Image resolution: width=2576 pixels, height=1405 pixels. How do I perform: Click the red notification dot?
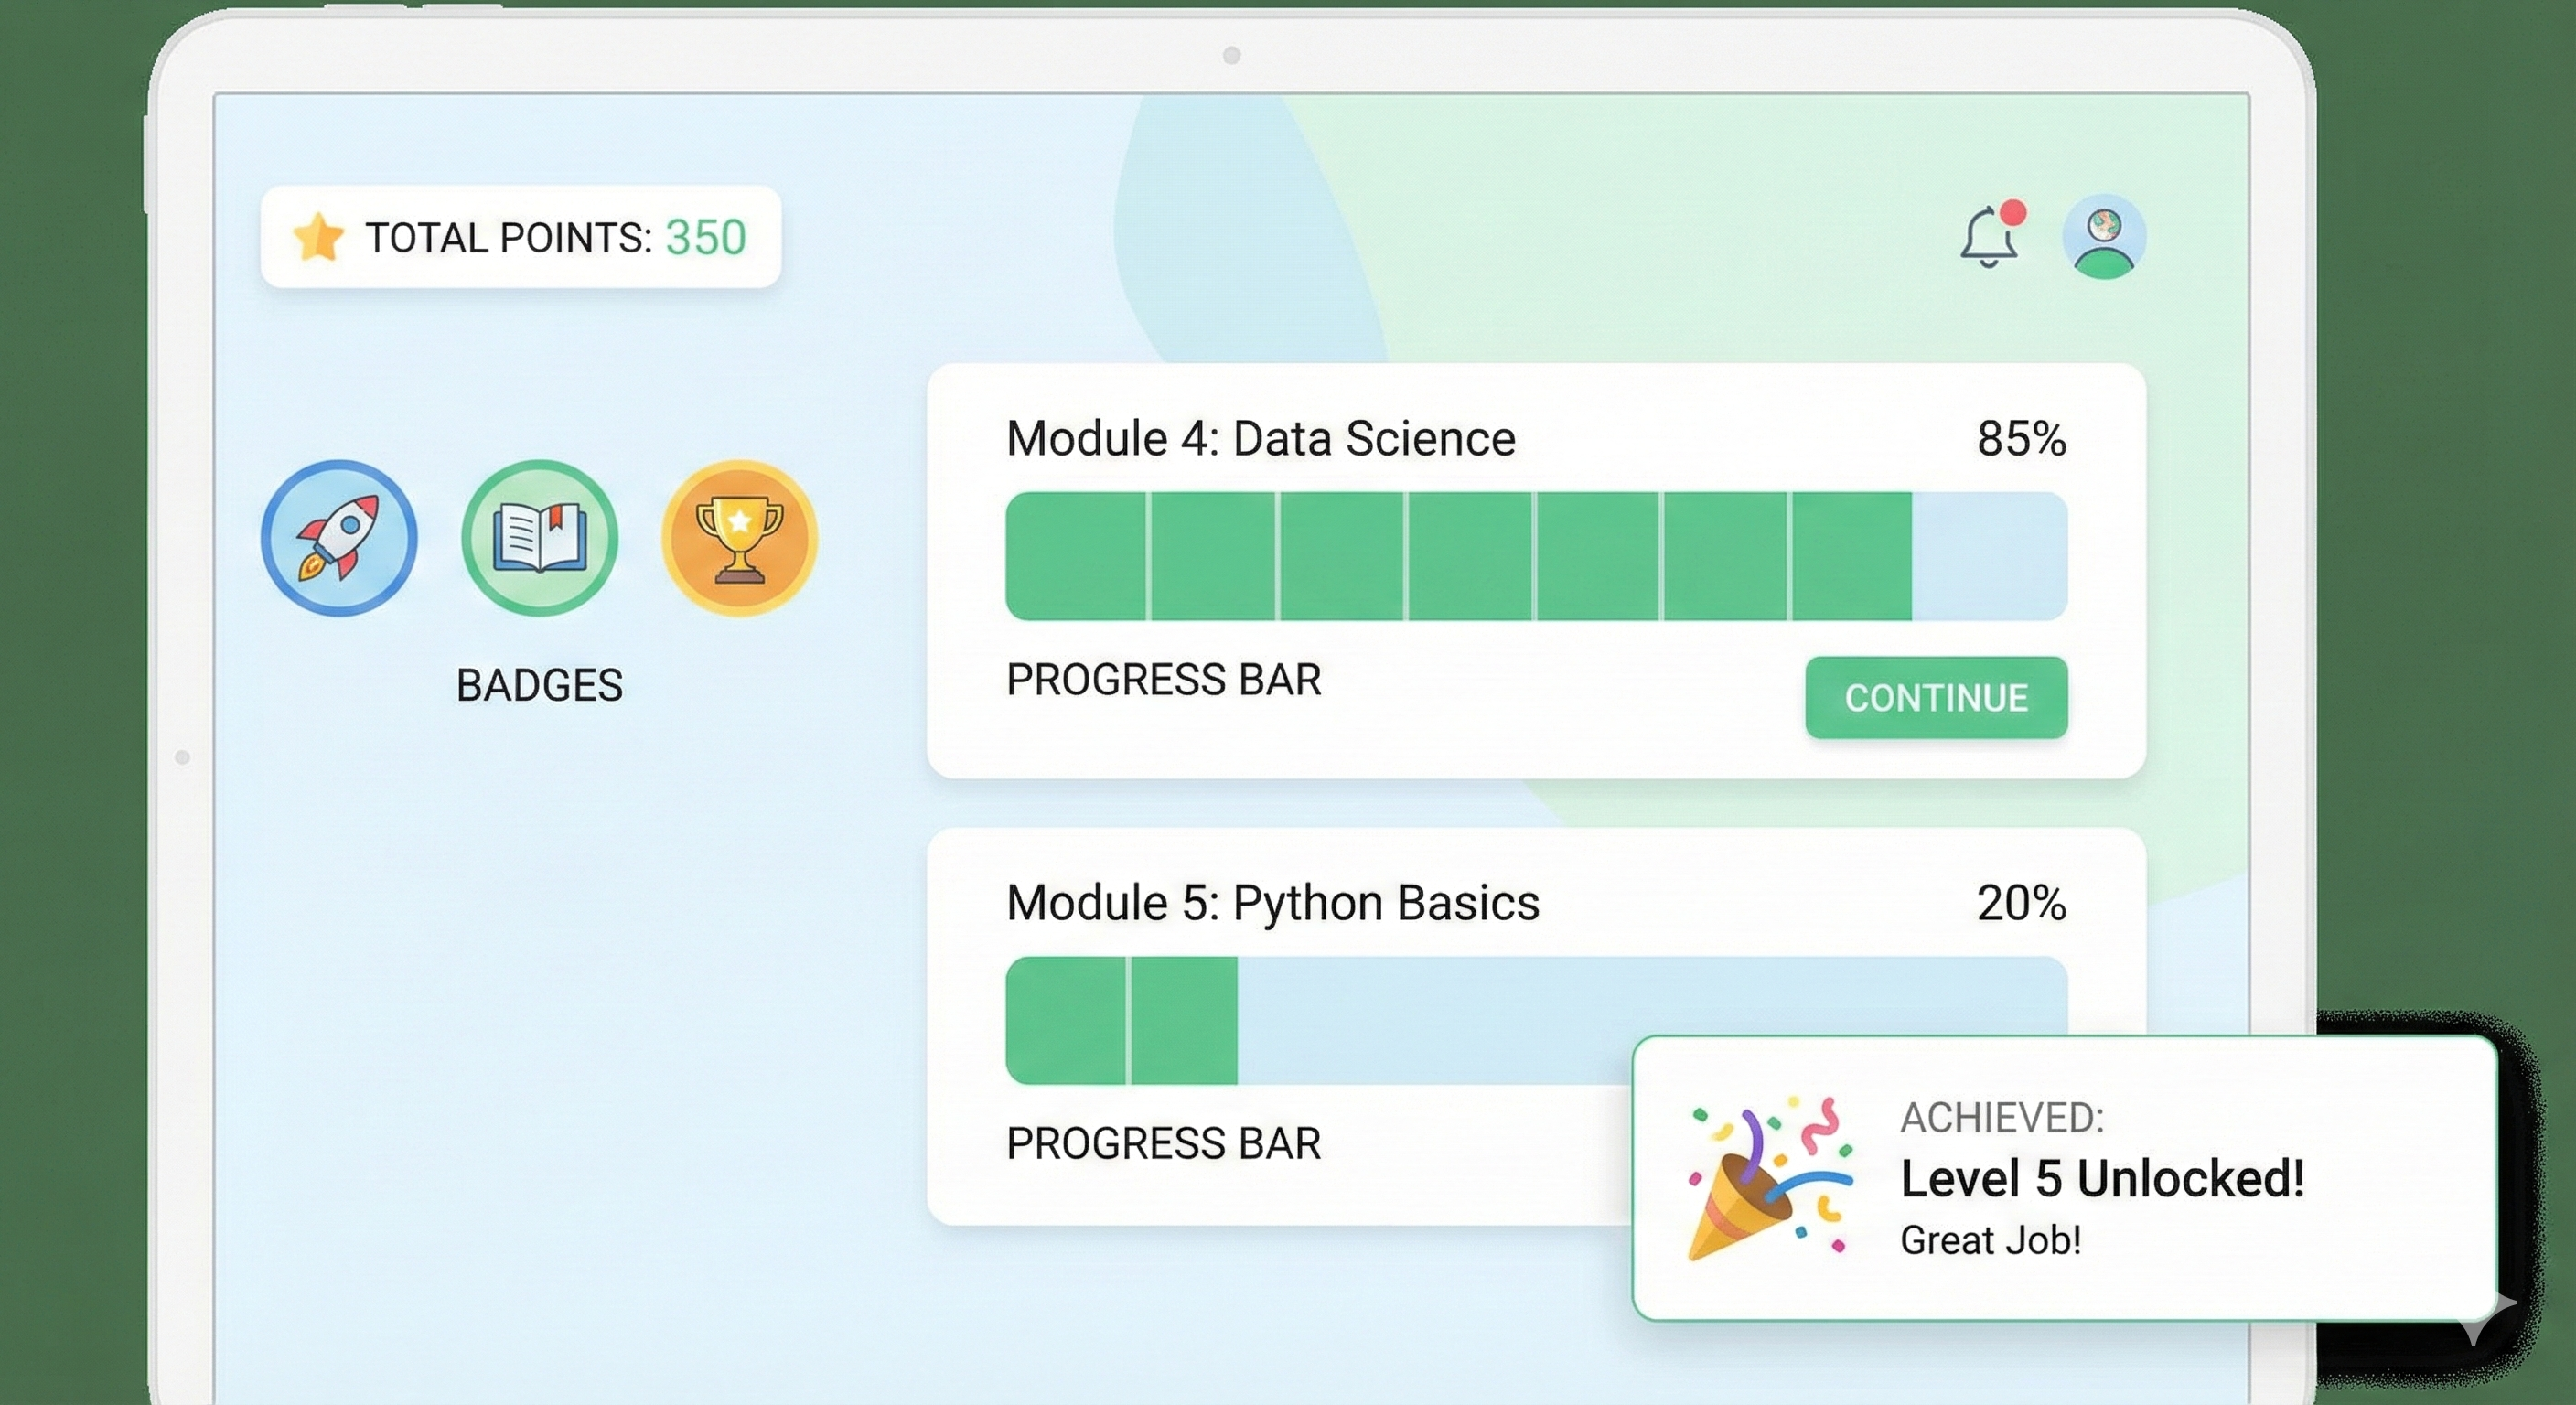(2013, 213)
